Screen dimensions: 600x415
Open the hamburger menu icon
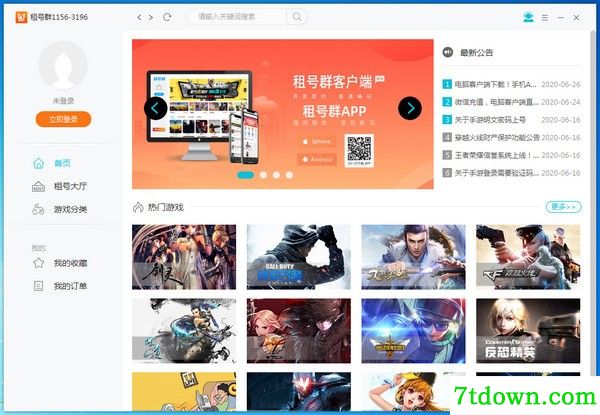(545, 18)
